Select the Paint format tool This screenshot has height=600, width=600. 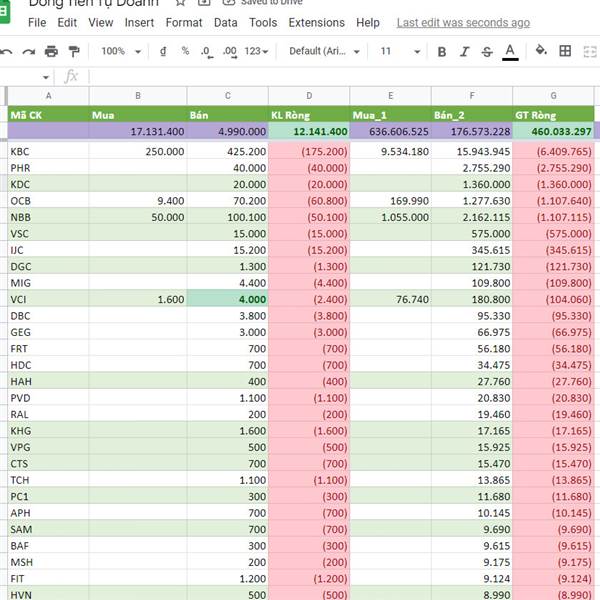[x=73, y=51]
